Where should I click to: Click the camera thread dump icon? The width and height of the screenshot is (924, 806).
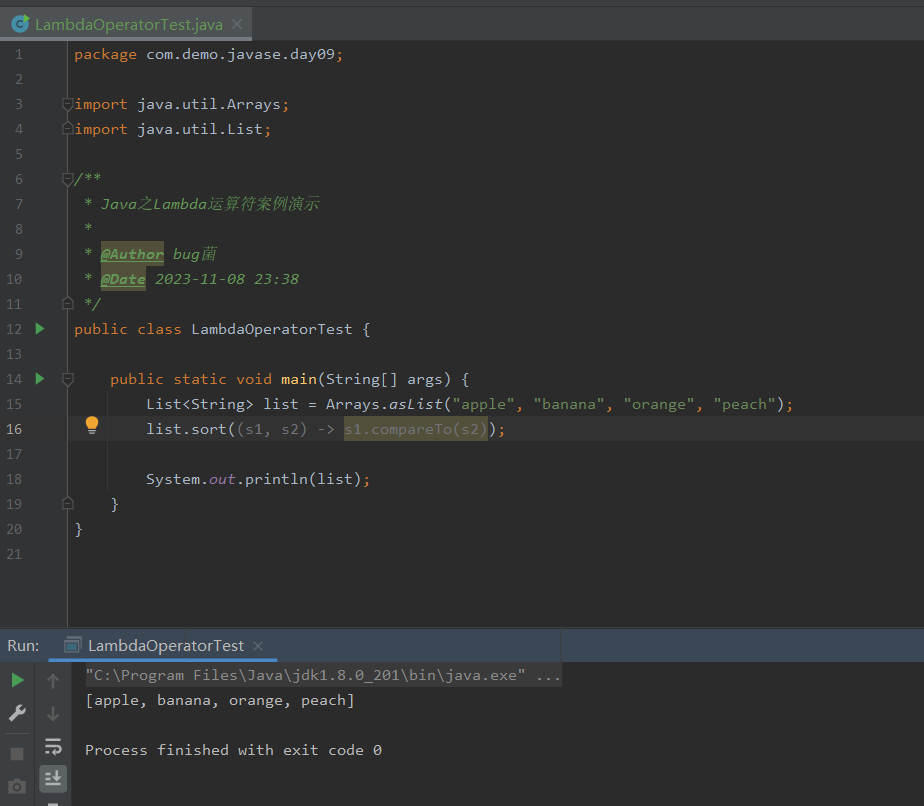pyautogui.click(x=16, y=786)
